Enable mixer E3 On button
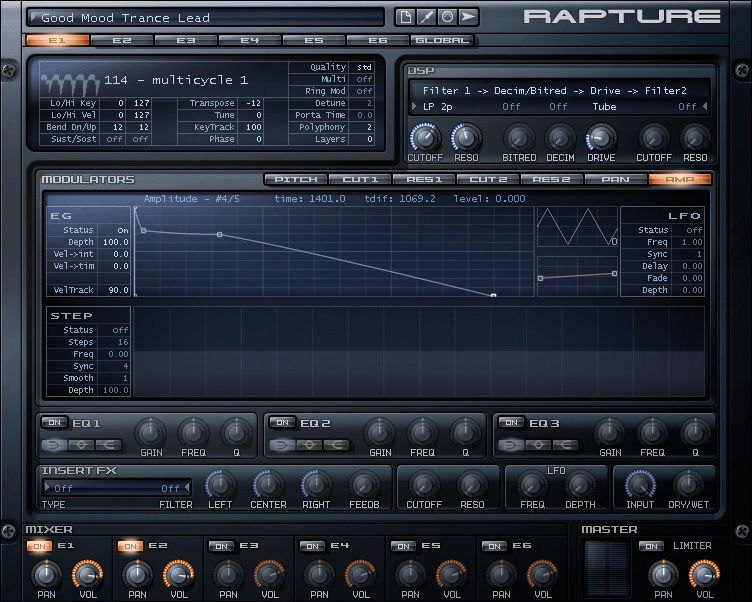 [x=222, y=546]
